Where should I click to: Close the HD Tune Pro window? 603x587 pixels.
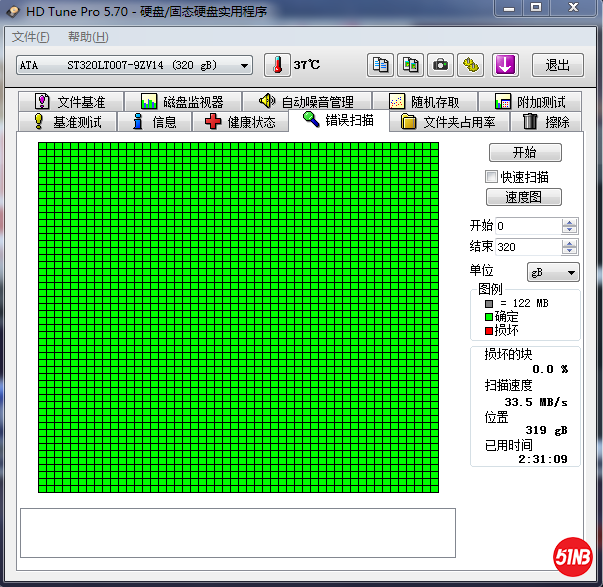tap(573, 8)
